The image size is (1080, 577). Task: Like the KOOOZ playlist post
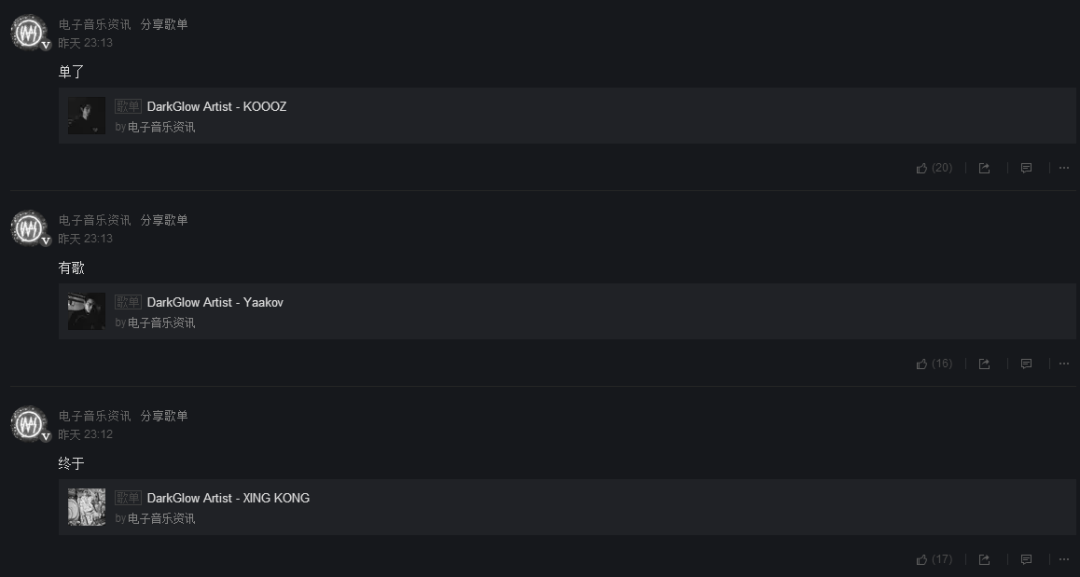pyautogui.click(x=934, y=168)
